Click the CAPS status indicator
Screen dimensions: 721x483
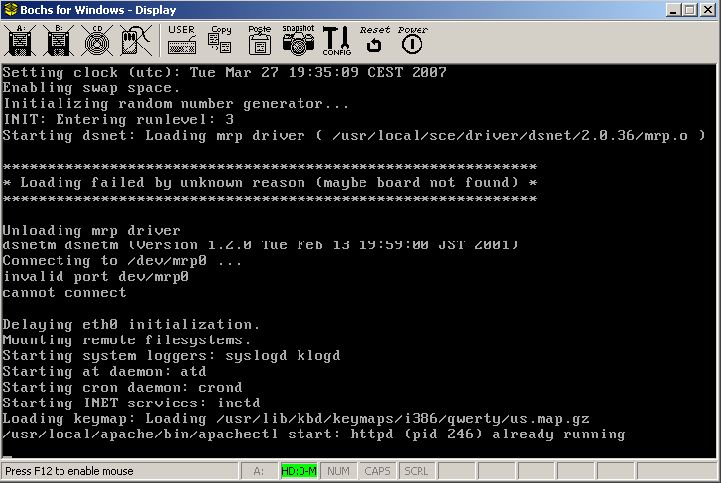[377, 471]
